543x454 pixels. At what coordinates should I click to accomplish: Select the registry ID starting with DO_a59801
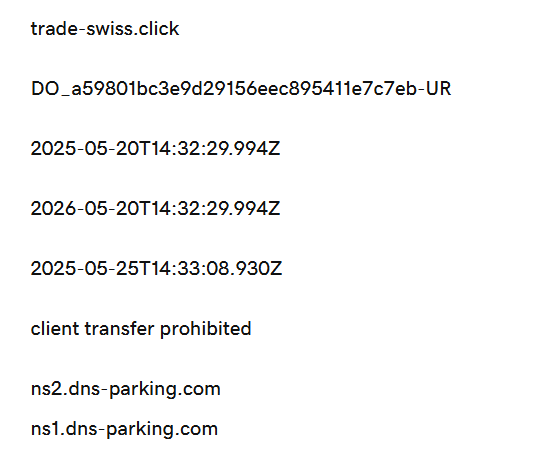coord(241,88)
